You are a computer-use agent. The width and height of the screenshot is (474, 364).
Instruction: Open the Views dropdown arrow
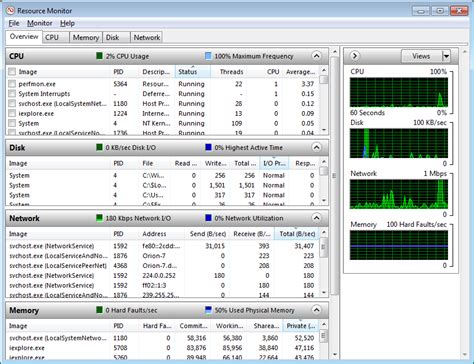446,56
